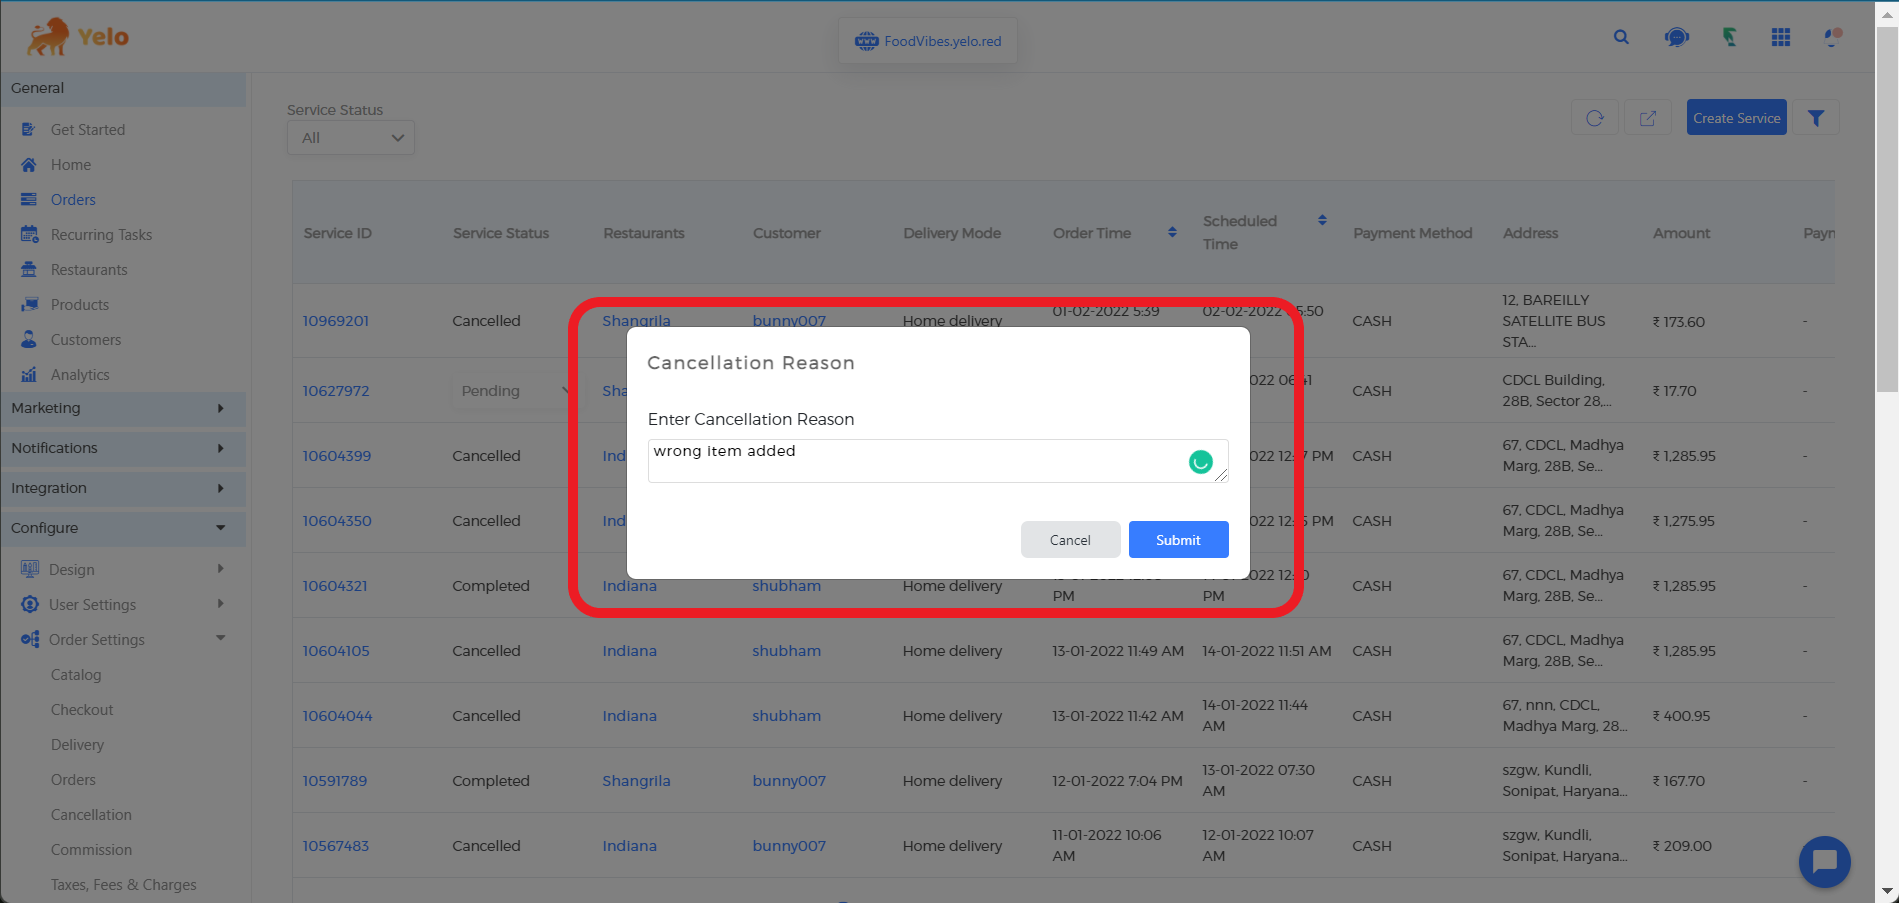The height and width of the screenshot is (903, 1899).
Task: Open the apps grid icon
Action: pyautogui.click(x=1780, y=37)
